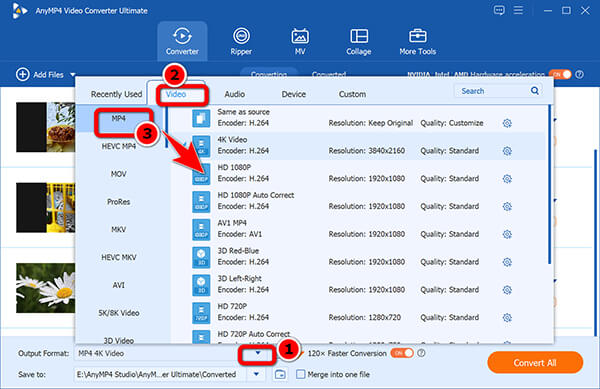Select MP4 in the format list
Screen dimensions: 600x389
[x=119, y=119]
